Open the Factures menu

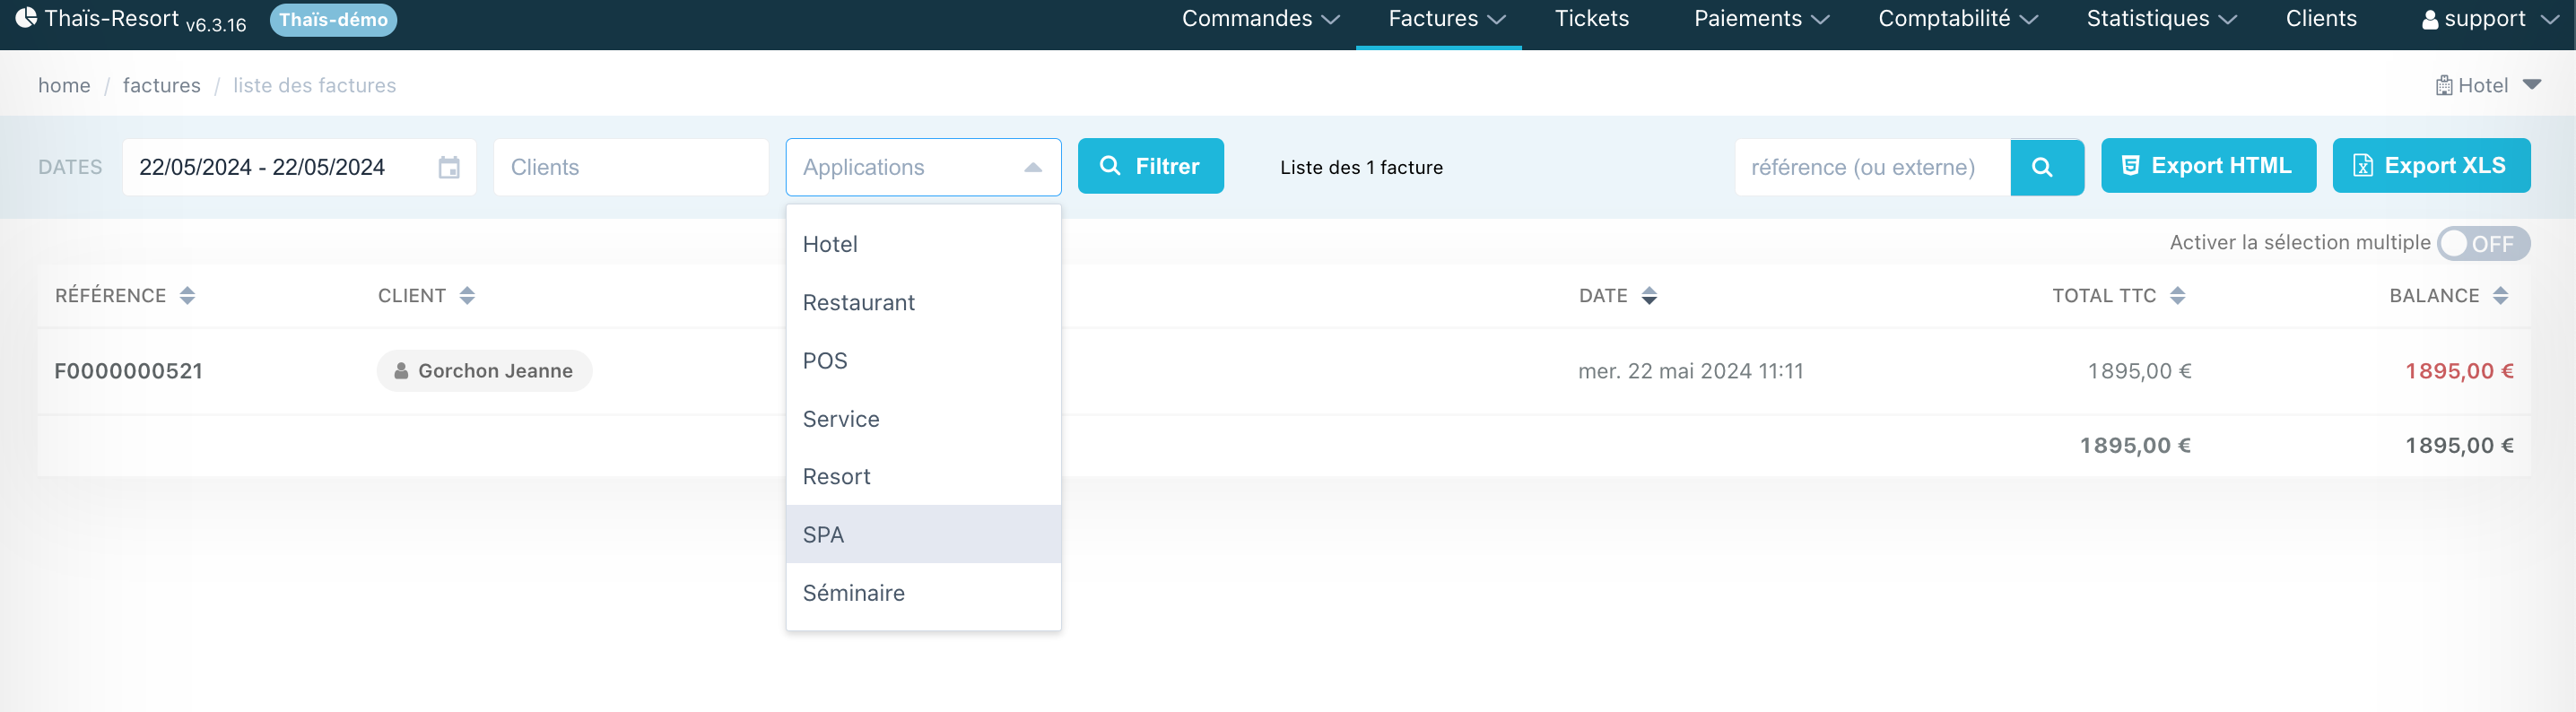click(1446, 19)
